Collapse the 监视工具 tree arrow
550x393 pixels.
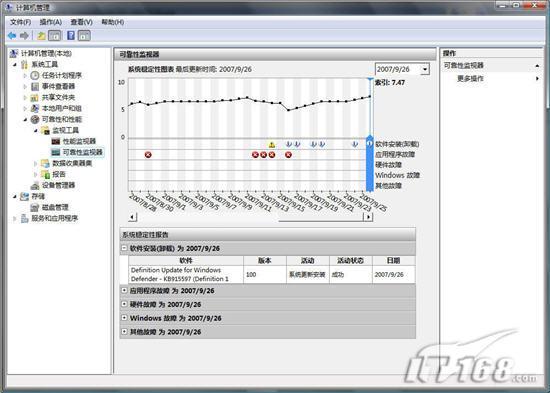[x=35, y=131]
